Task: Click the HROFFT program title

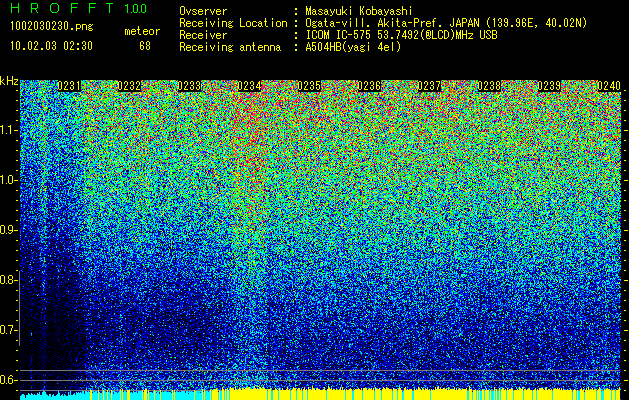Action: (x=61, y=8)
